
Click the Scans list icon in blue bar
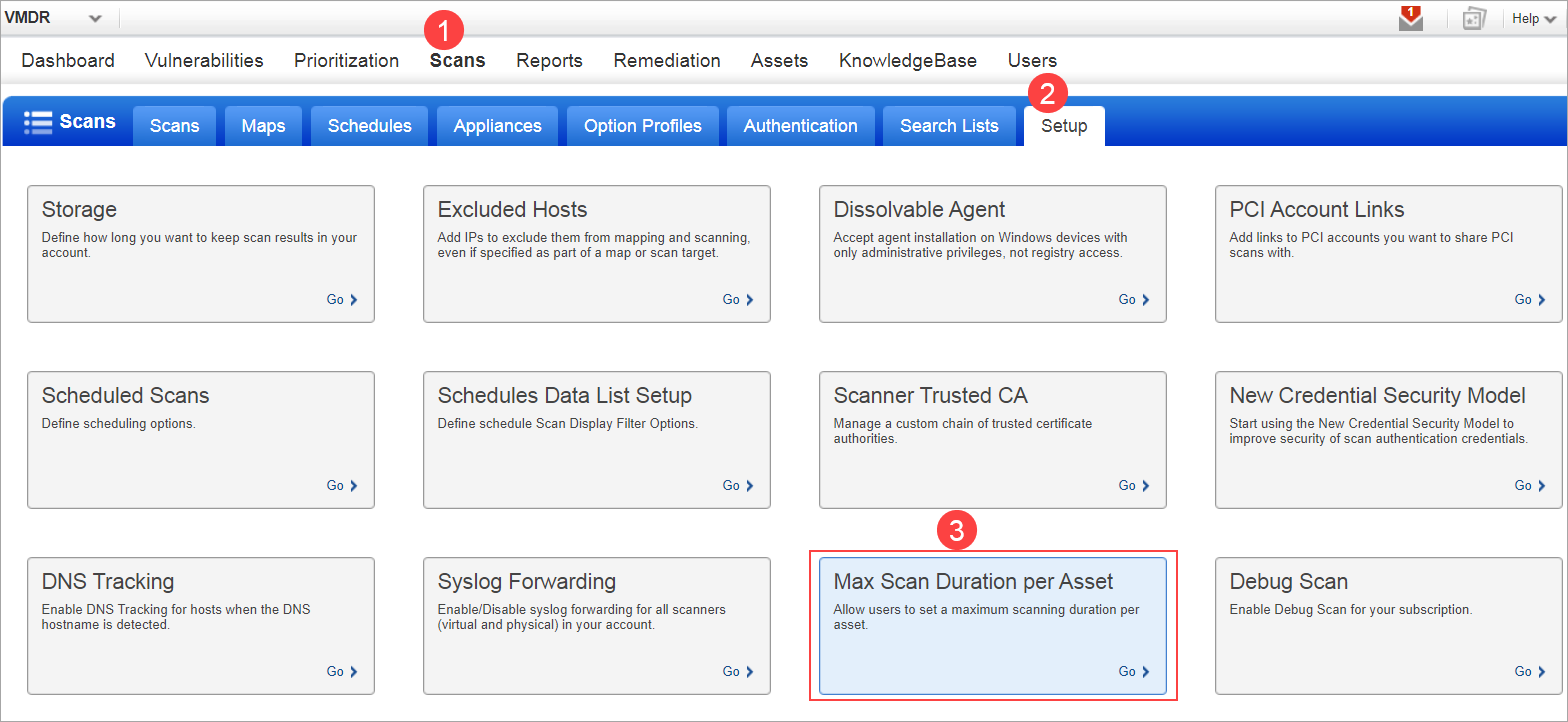(38, 122)
